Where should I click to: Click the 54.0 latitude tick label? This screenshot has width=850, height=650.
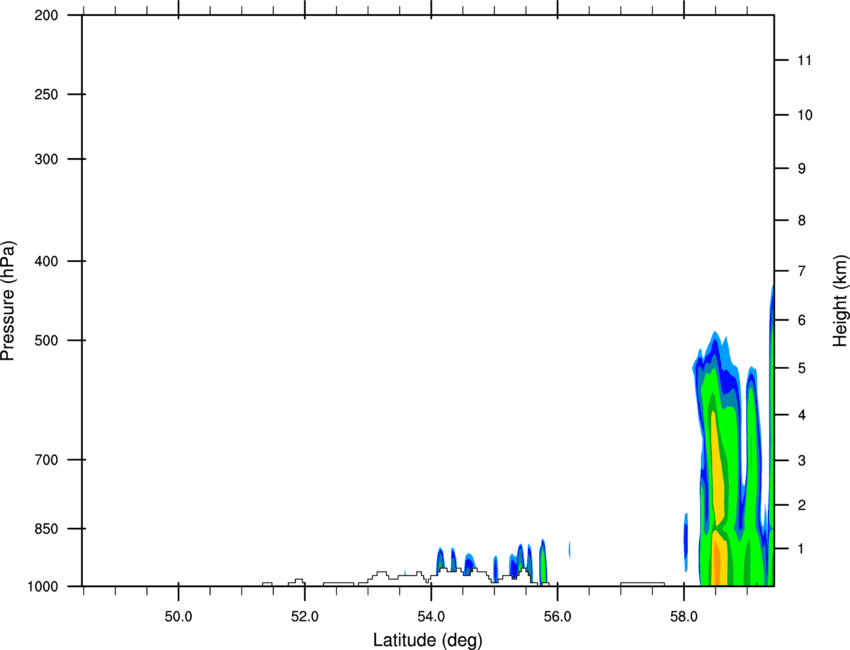click(431, 616)
